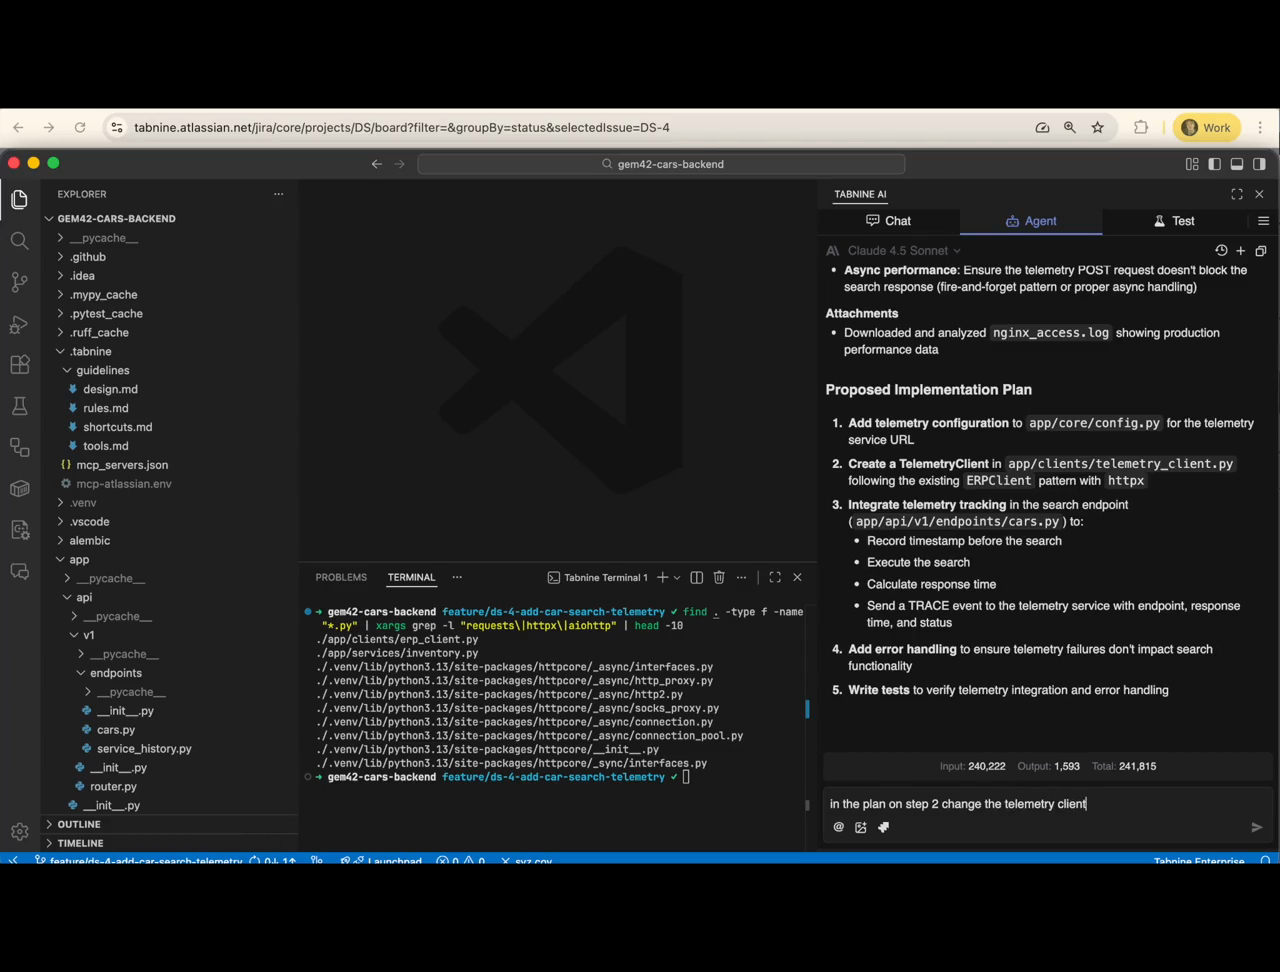Open the Tabnine hamburger menu

1263,221
